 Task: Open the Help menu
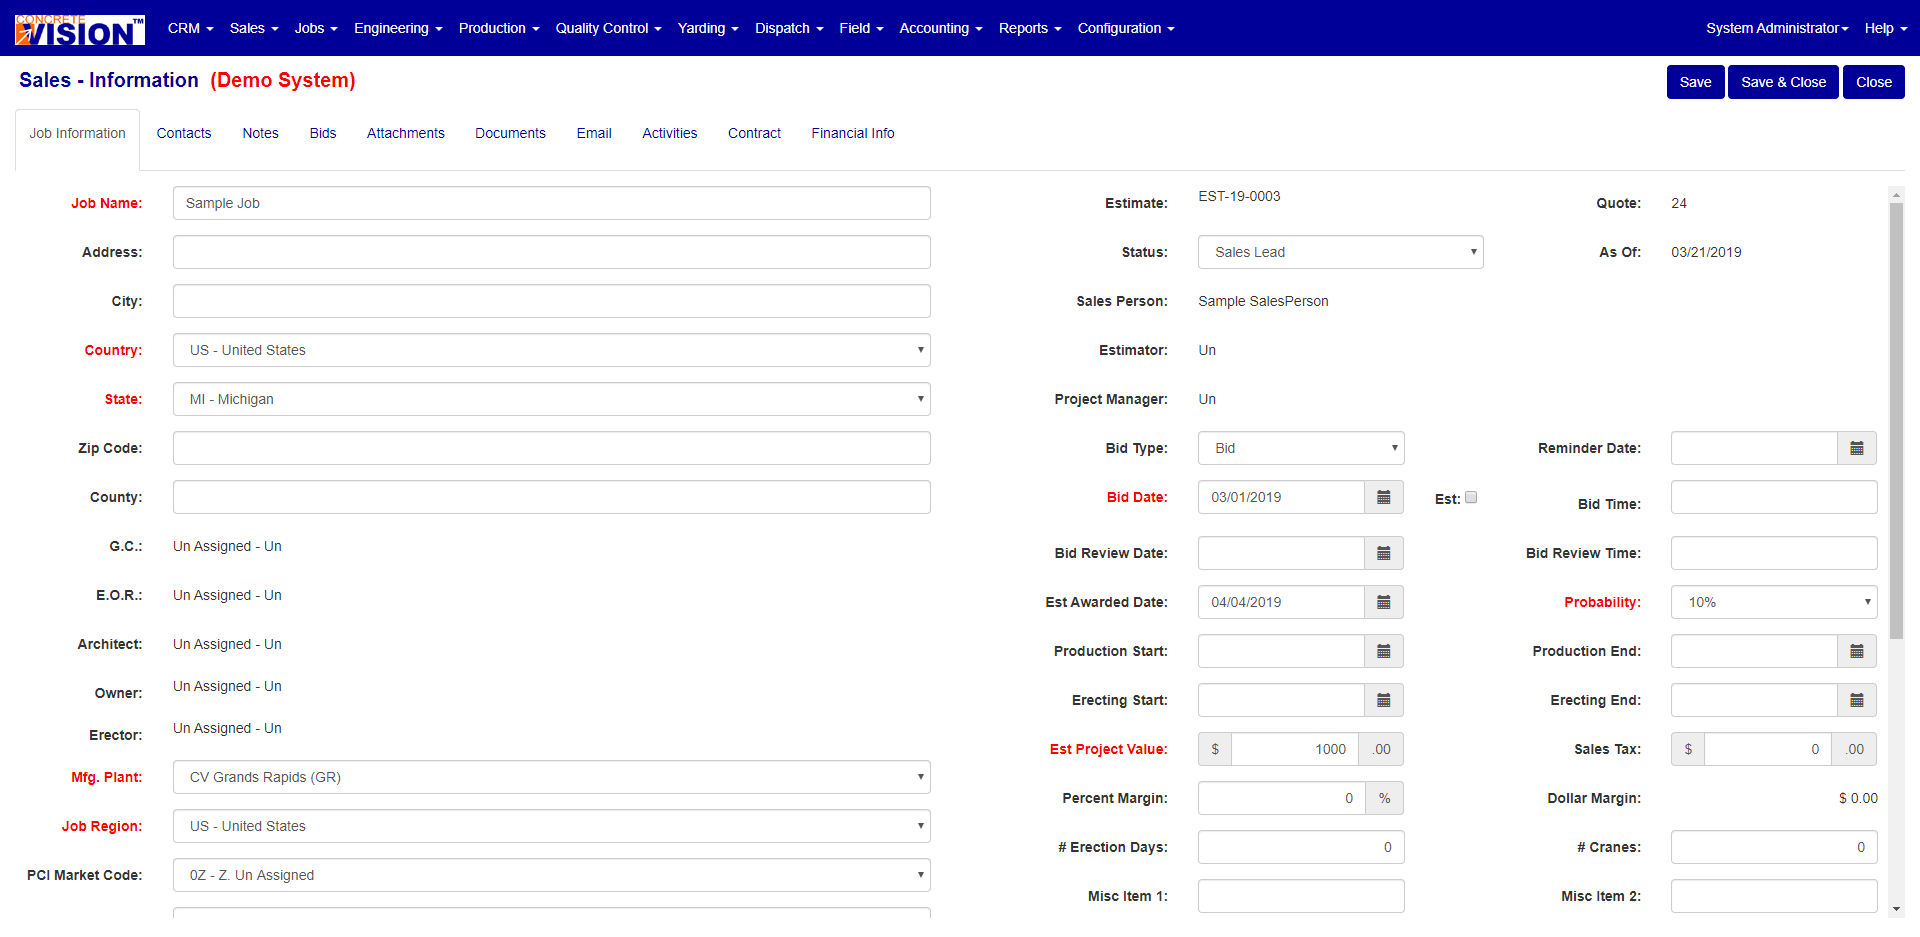click(x=1885, y=28)
